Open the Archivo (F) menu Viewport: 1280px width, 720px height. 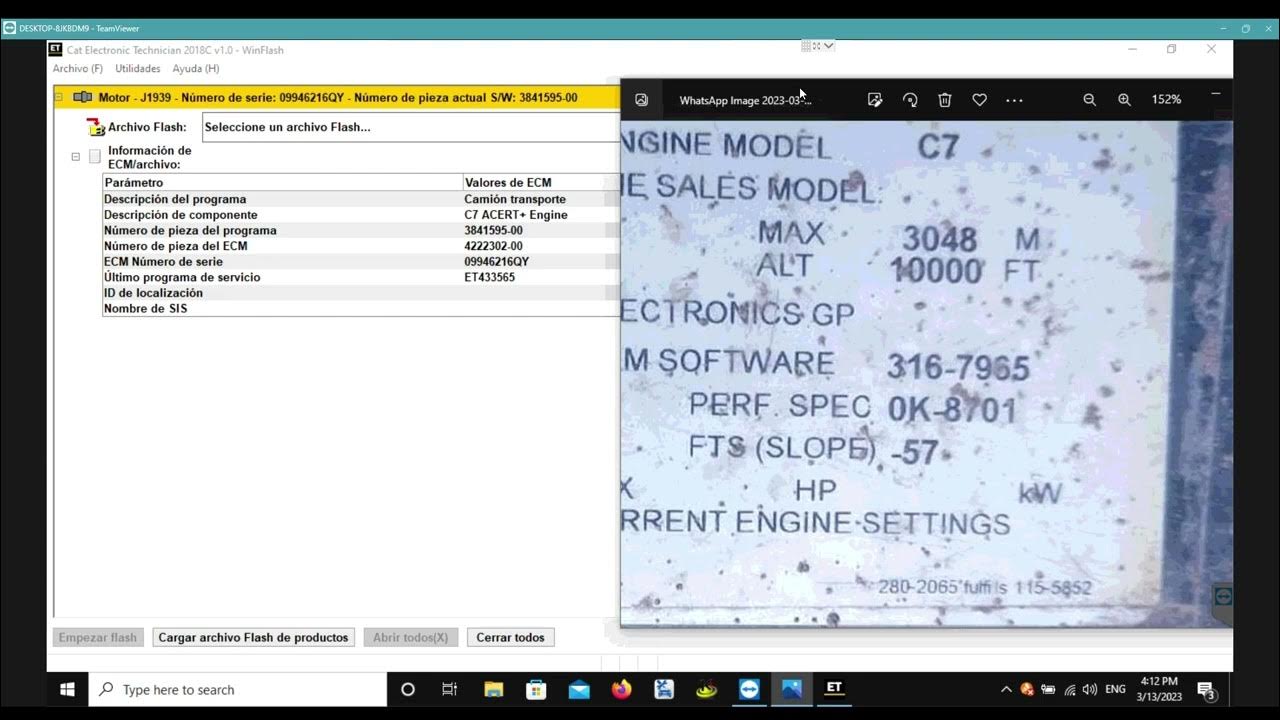(78, 69)
